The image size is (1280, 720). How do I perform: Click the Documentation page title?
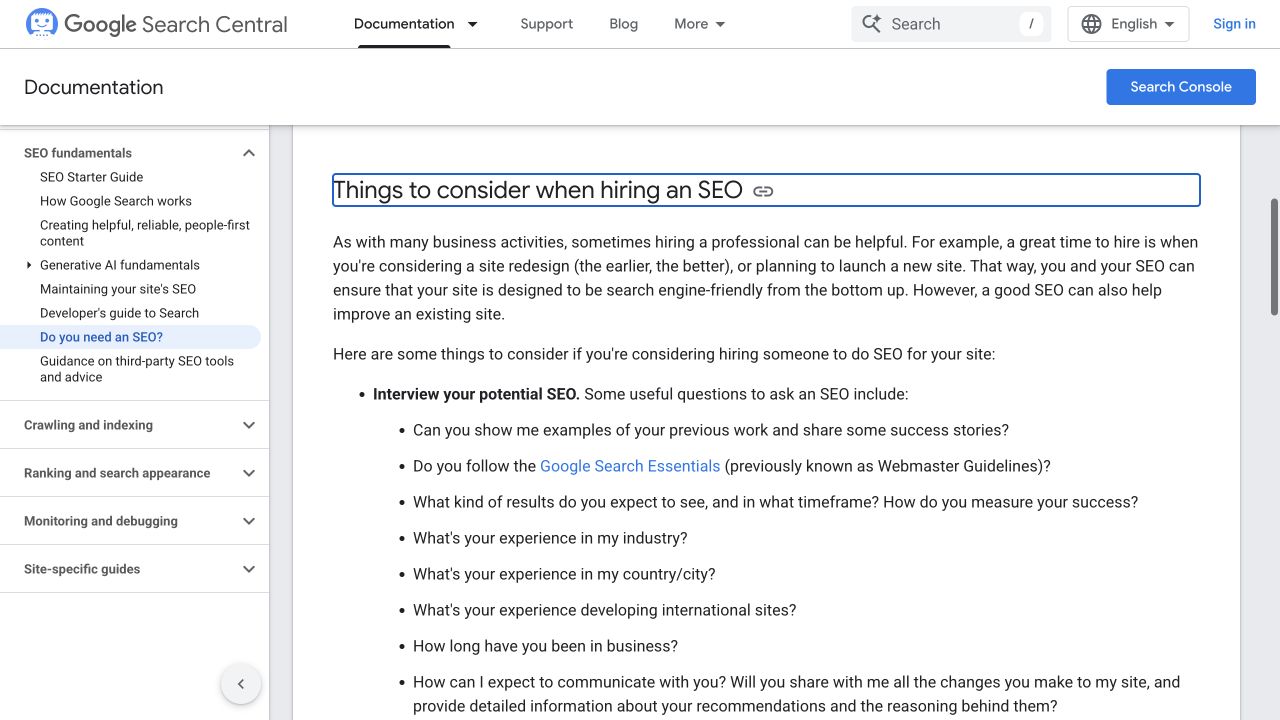(x=94, y=87)
